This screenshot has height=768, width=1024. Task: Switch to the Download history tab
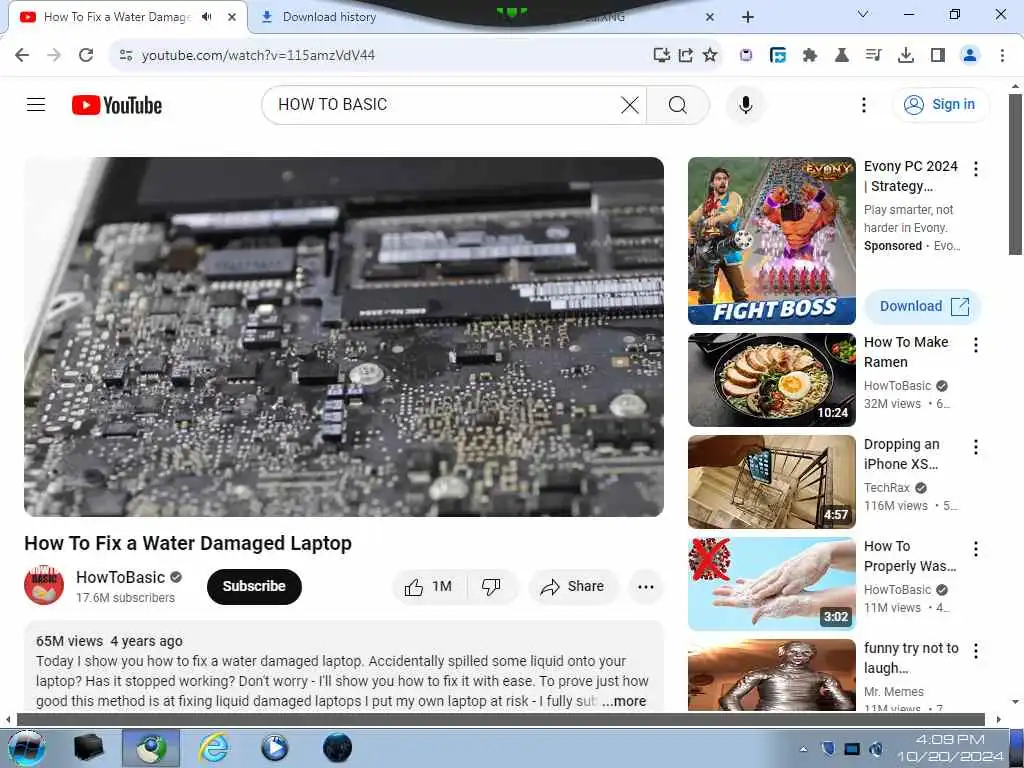(x=329, y=17)
